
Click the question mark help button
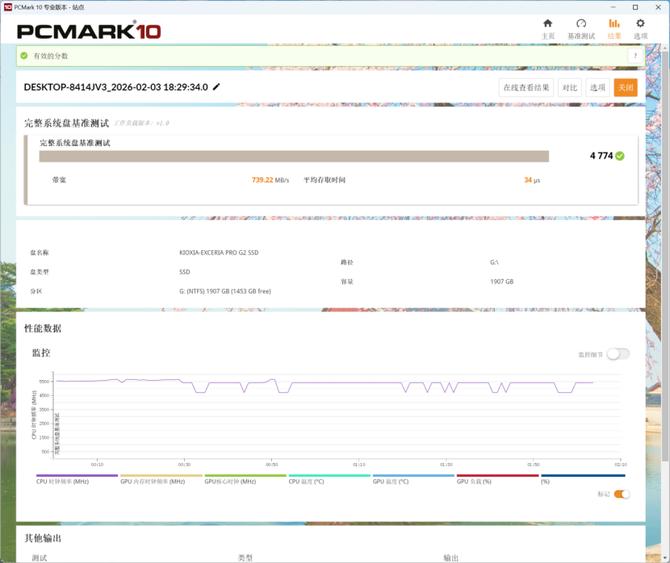click(x=635, y=56)
